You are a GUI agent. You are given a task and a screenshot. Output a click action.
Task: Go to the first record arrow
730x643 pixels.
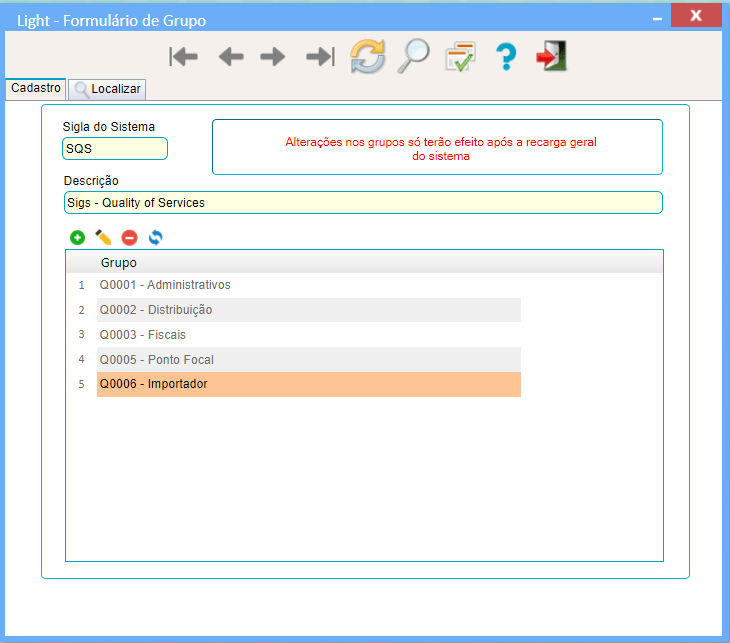pyautogui.click(x=184, y=57)
